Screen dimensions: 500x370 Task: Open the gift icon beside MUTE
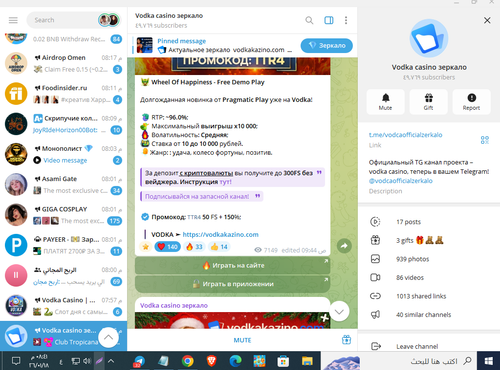tap(346, 340)
